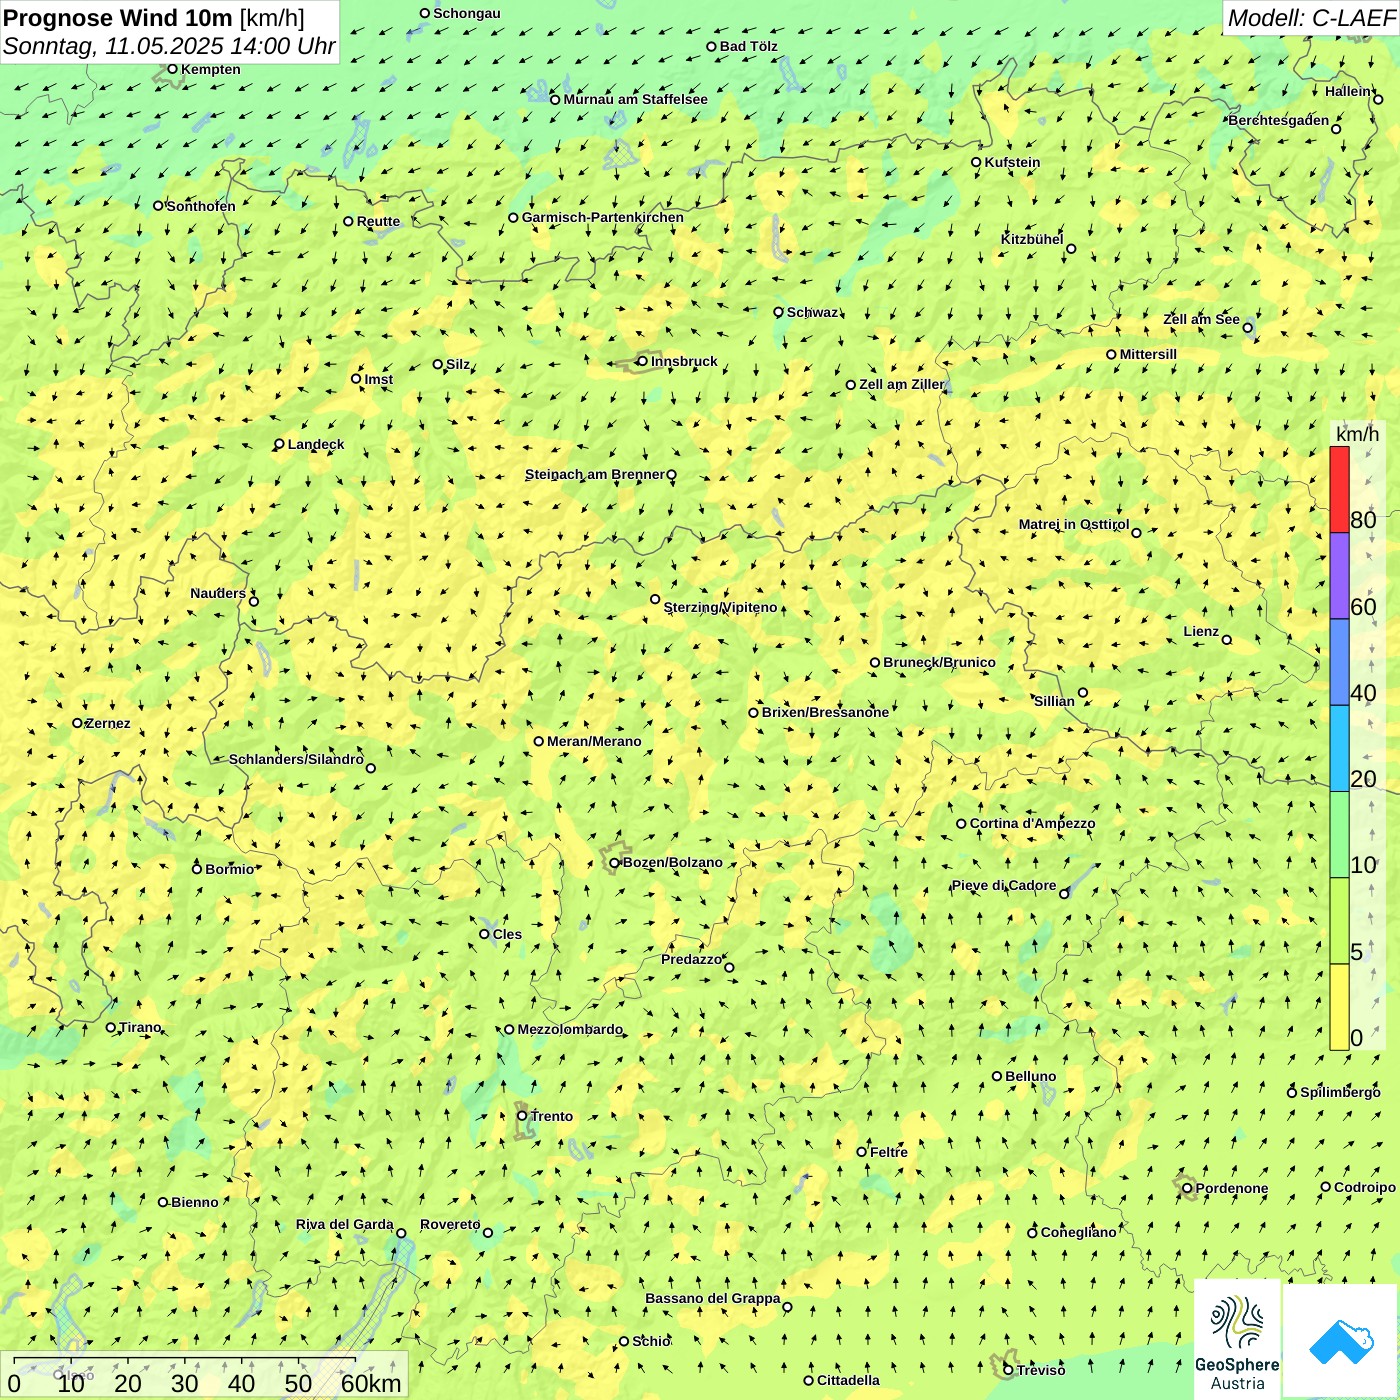Click the Sillian label

[x=1054, y=701]
